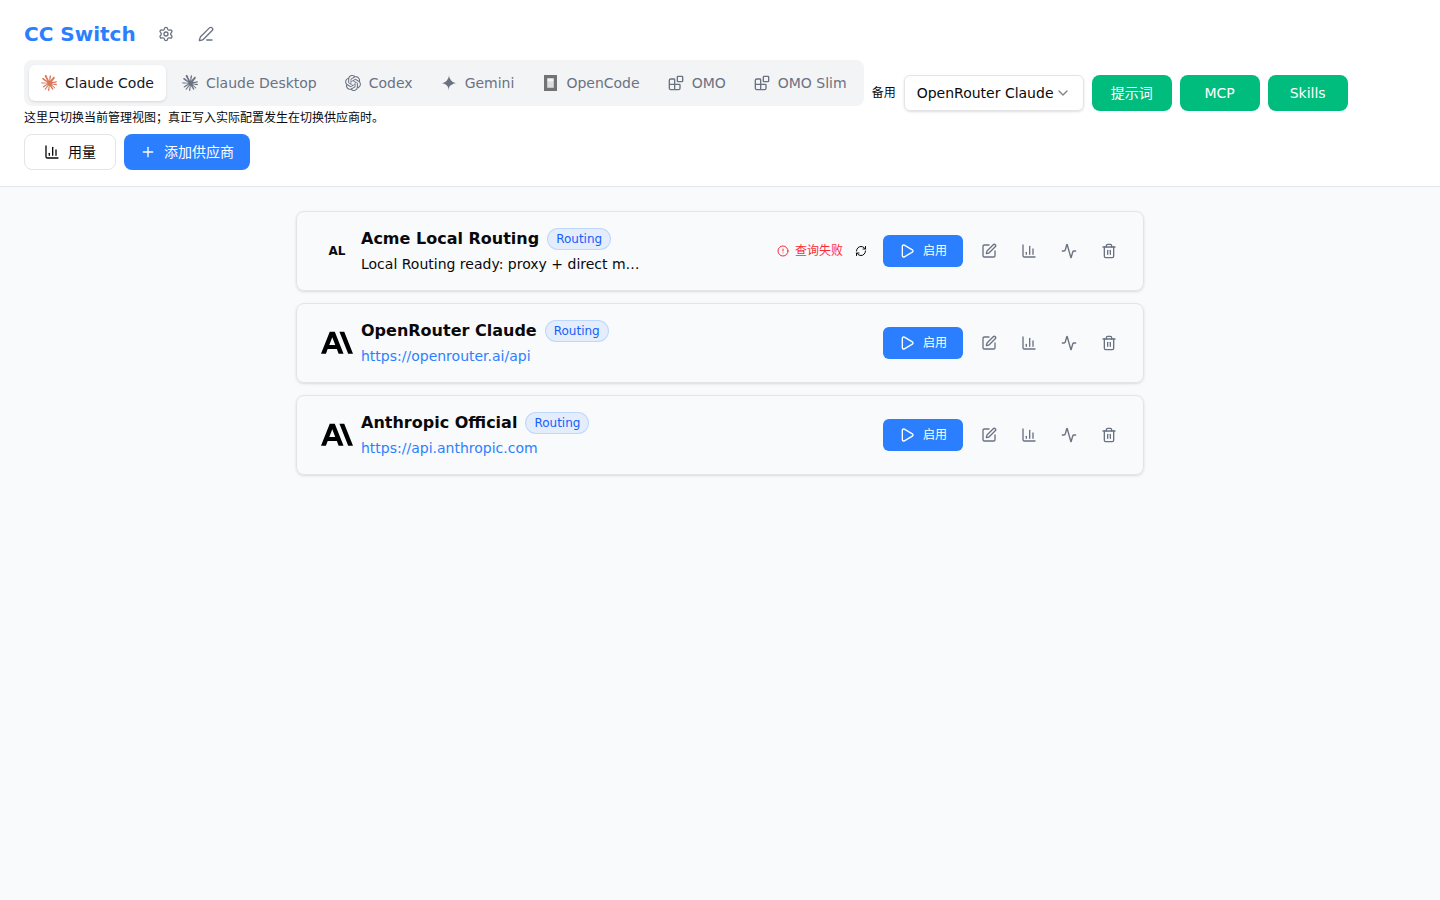Click the 用量 usage button
Viewport: 1440px width, 900px height.
pyautogui.click(x=70, y=152)
